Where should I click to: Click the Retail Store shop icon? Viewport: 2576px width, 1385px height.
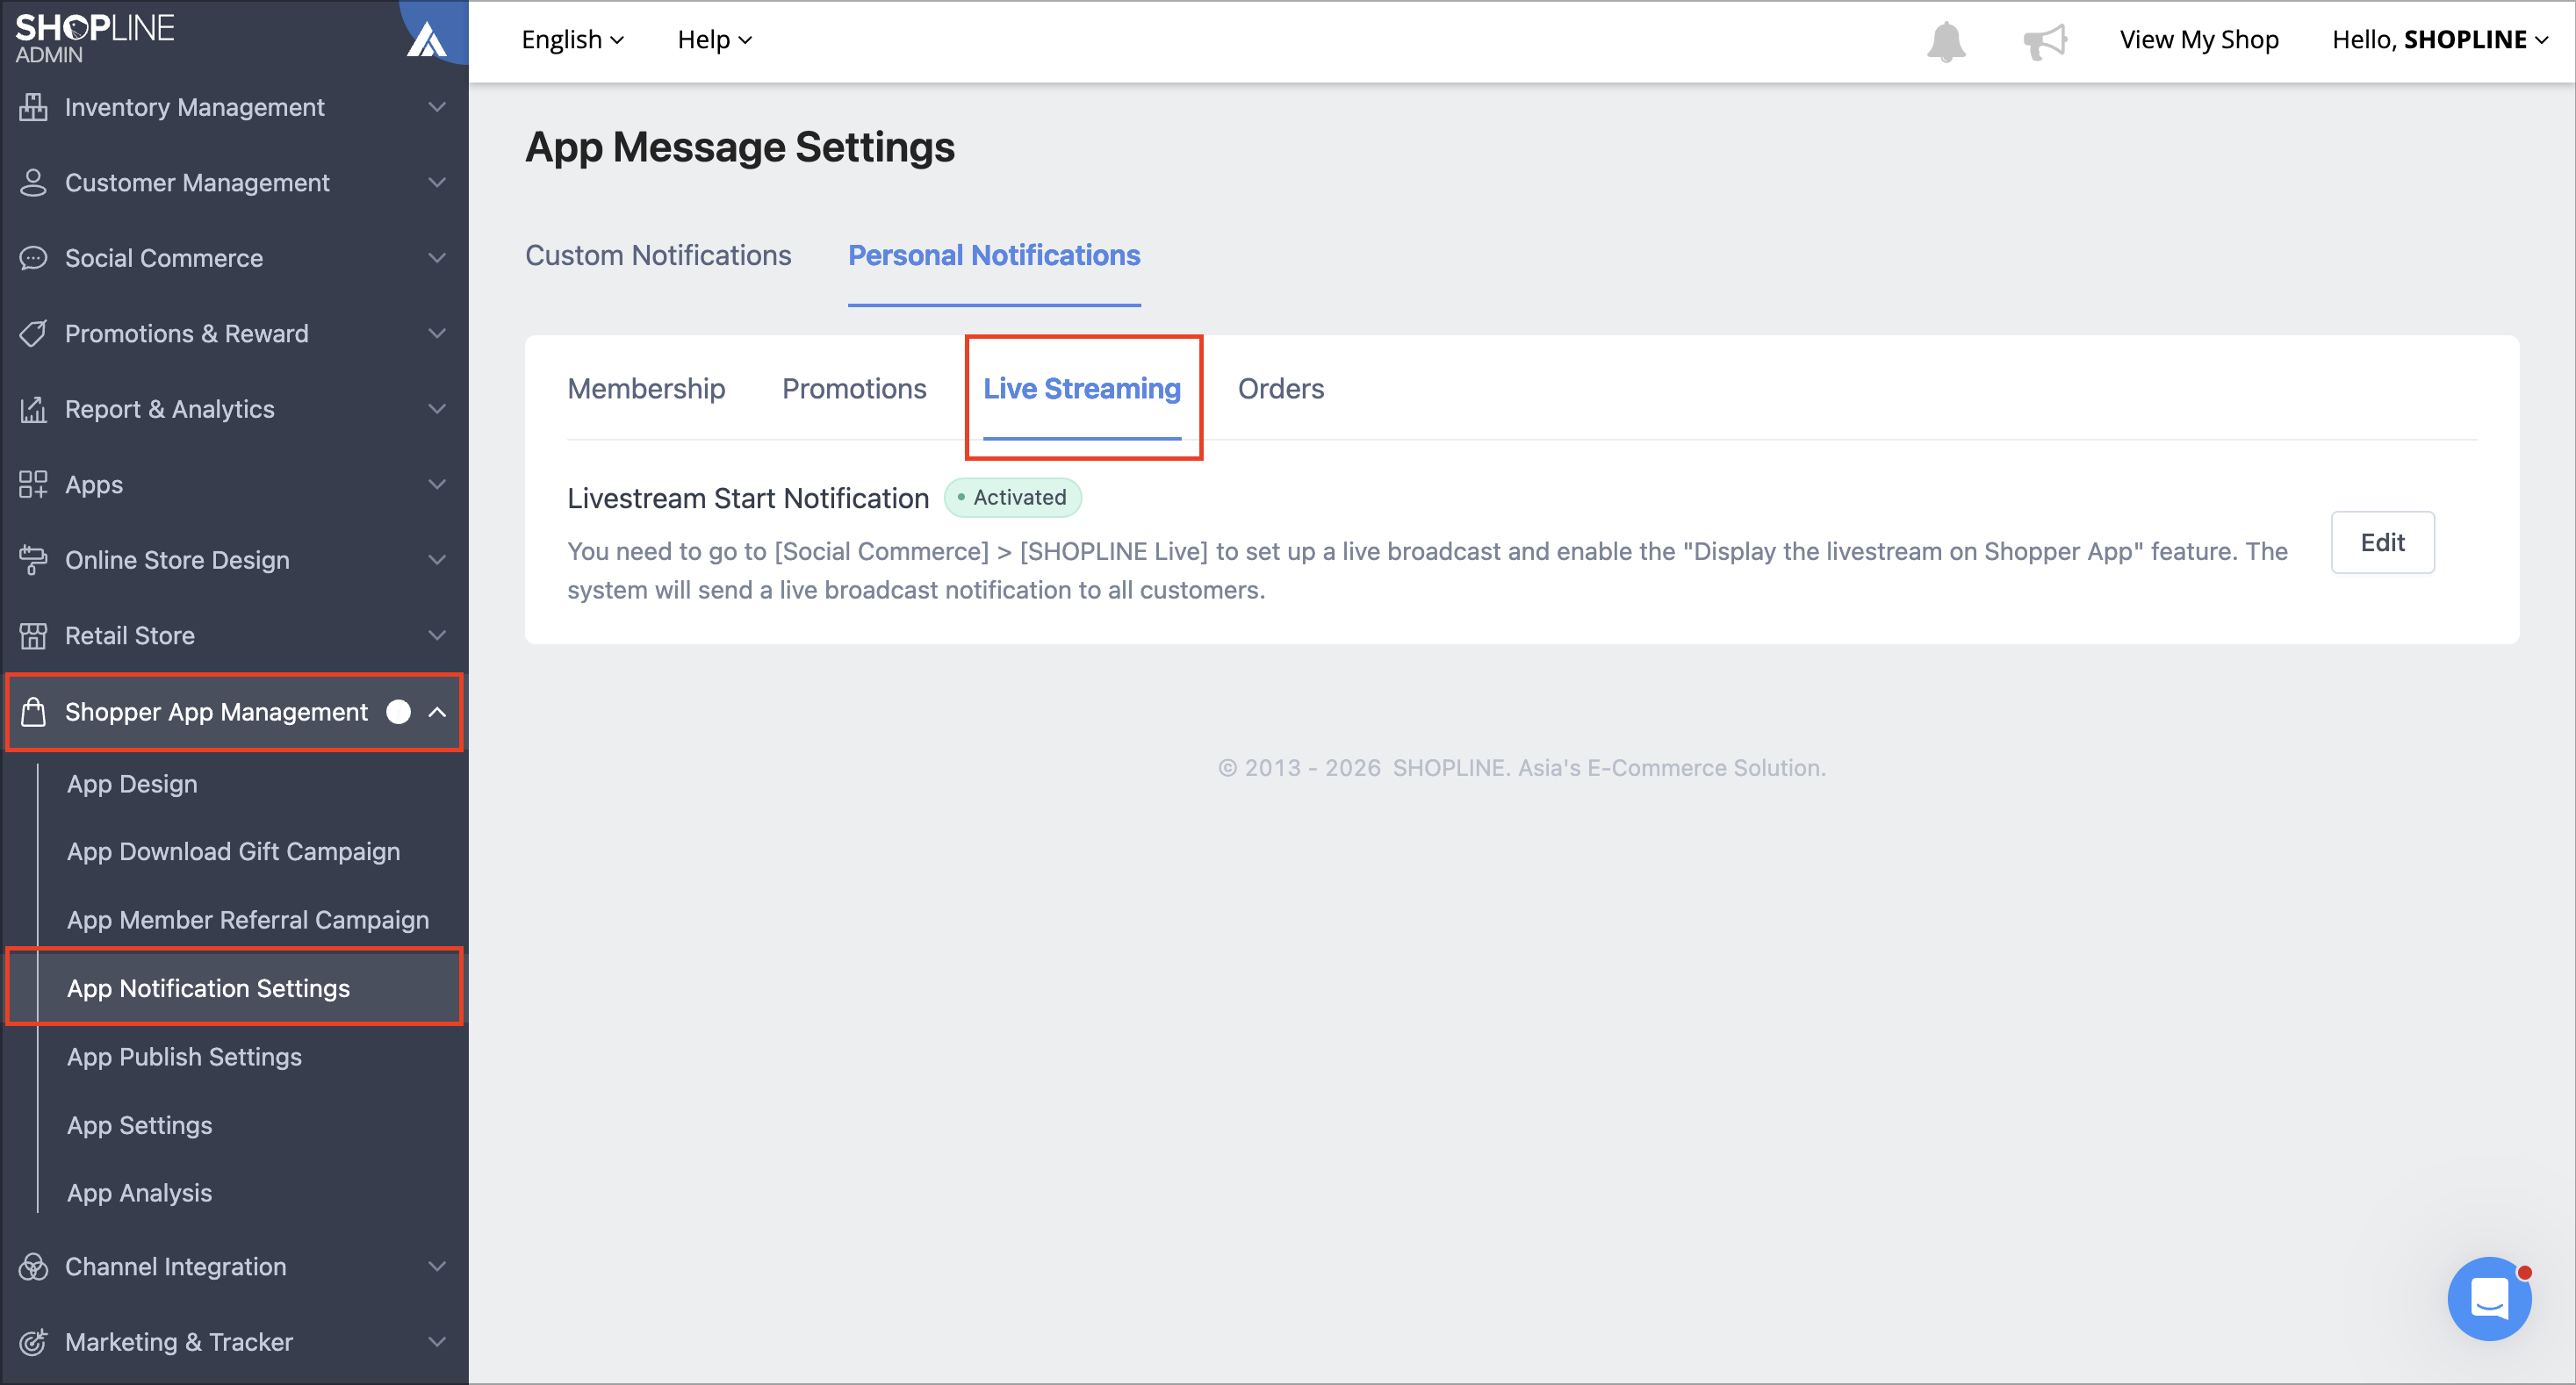33,636
